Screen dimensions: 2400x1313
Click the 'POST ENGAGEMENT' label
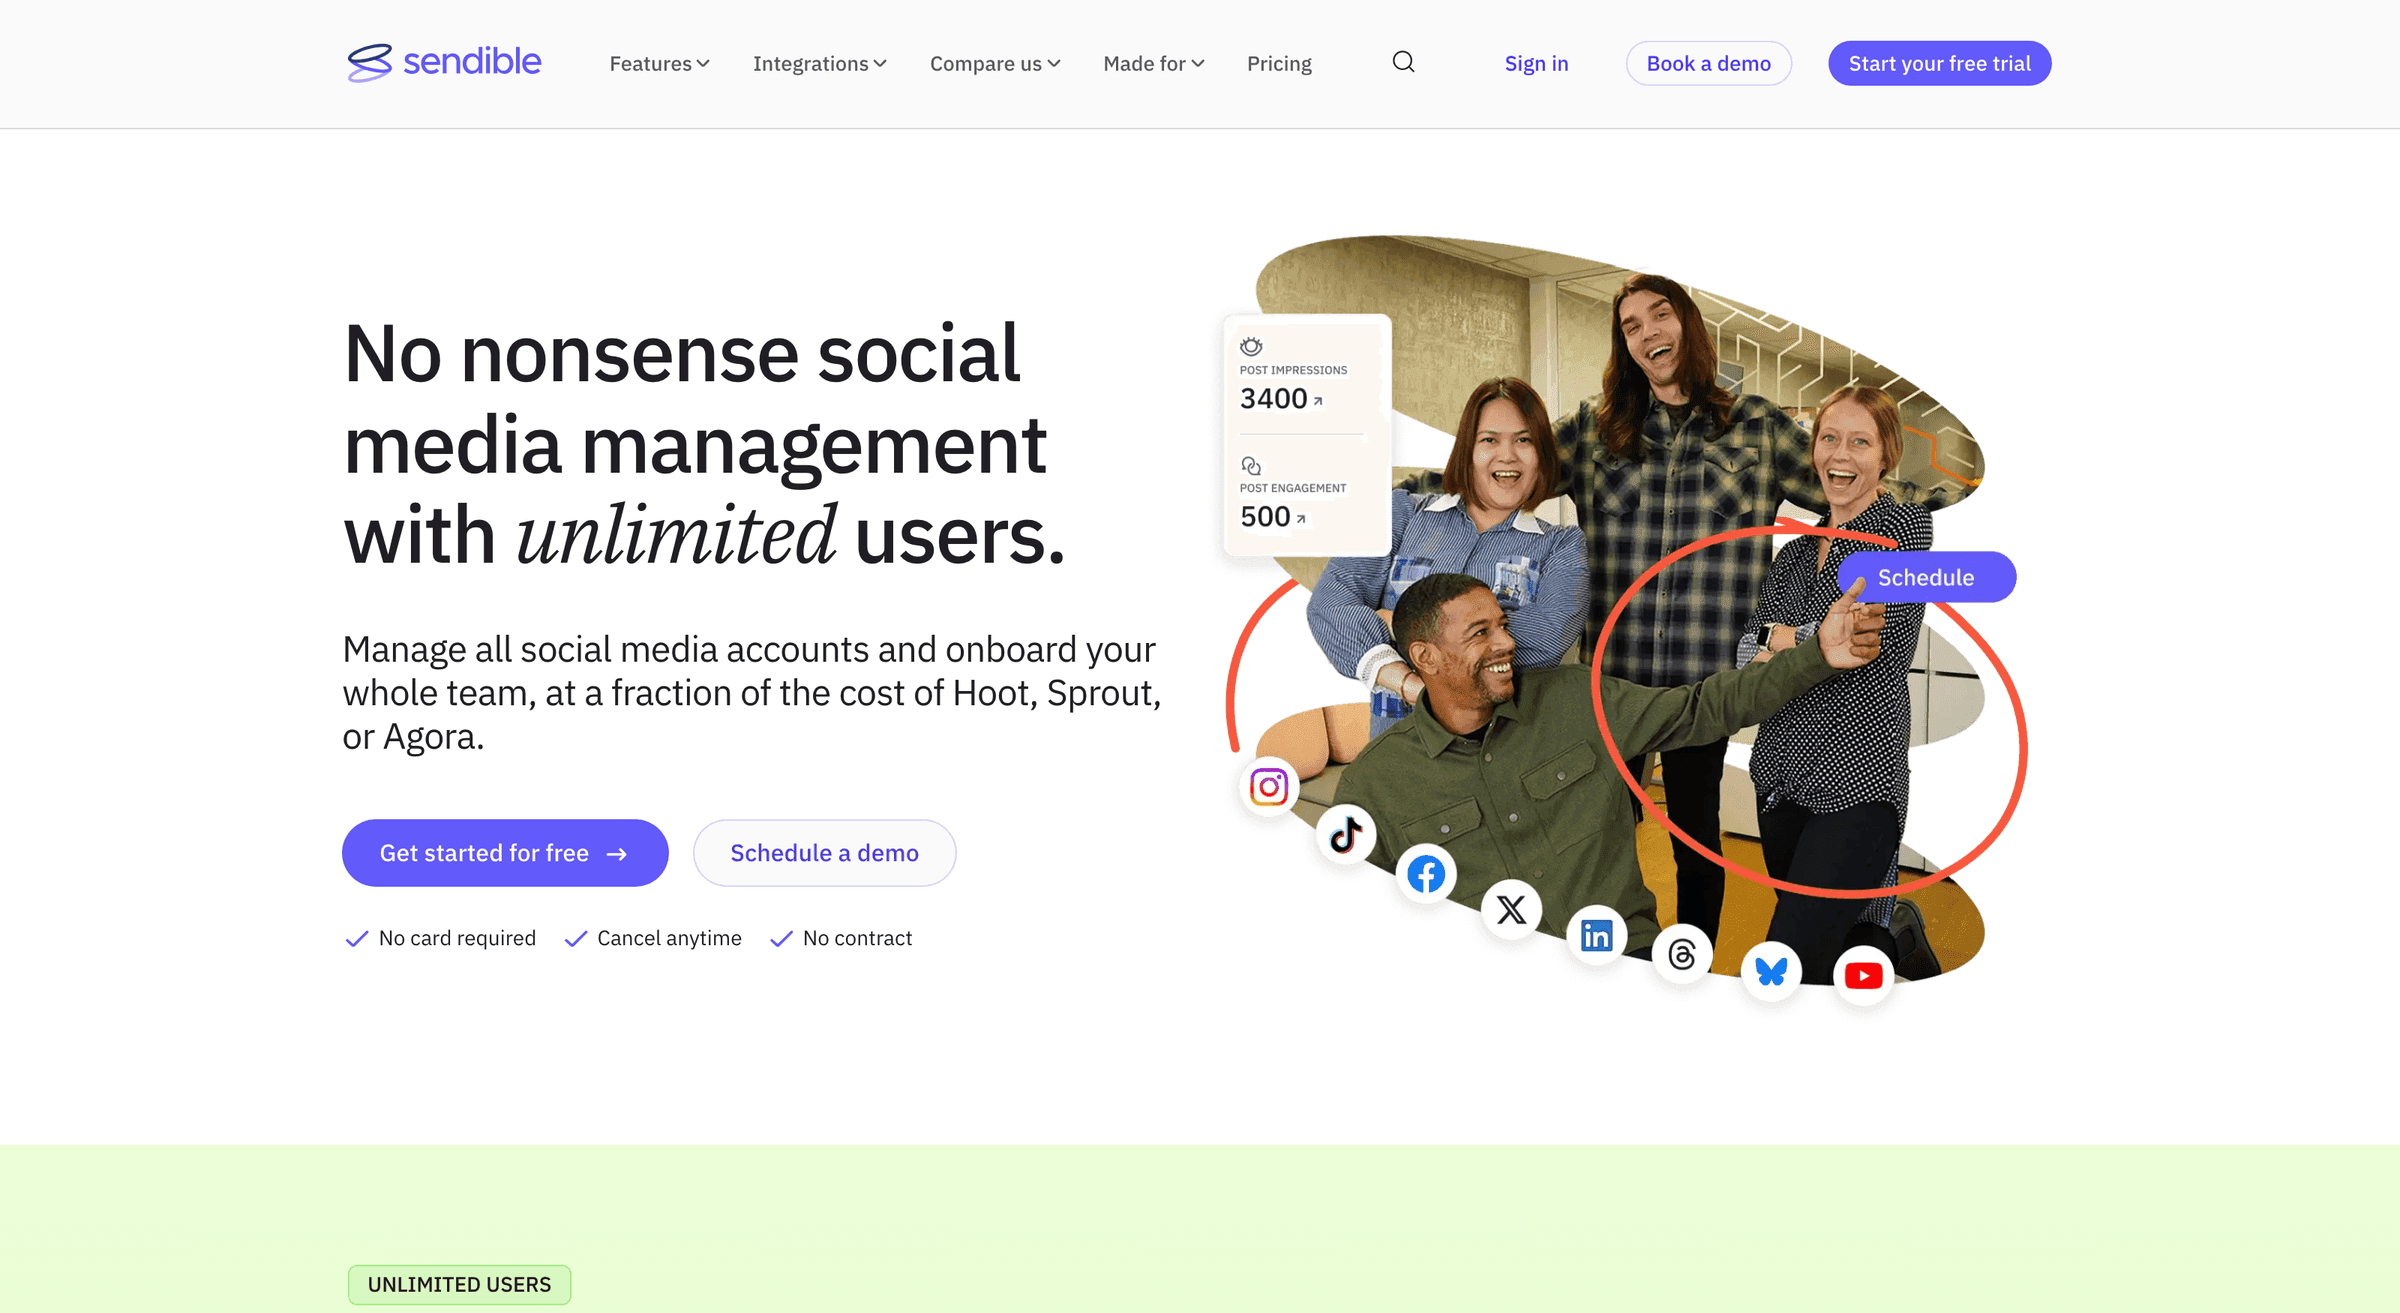[1293, 488]
